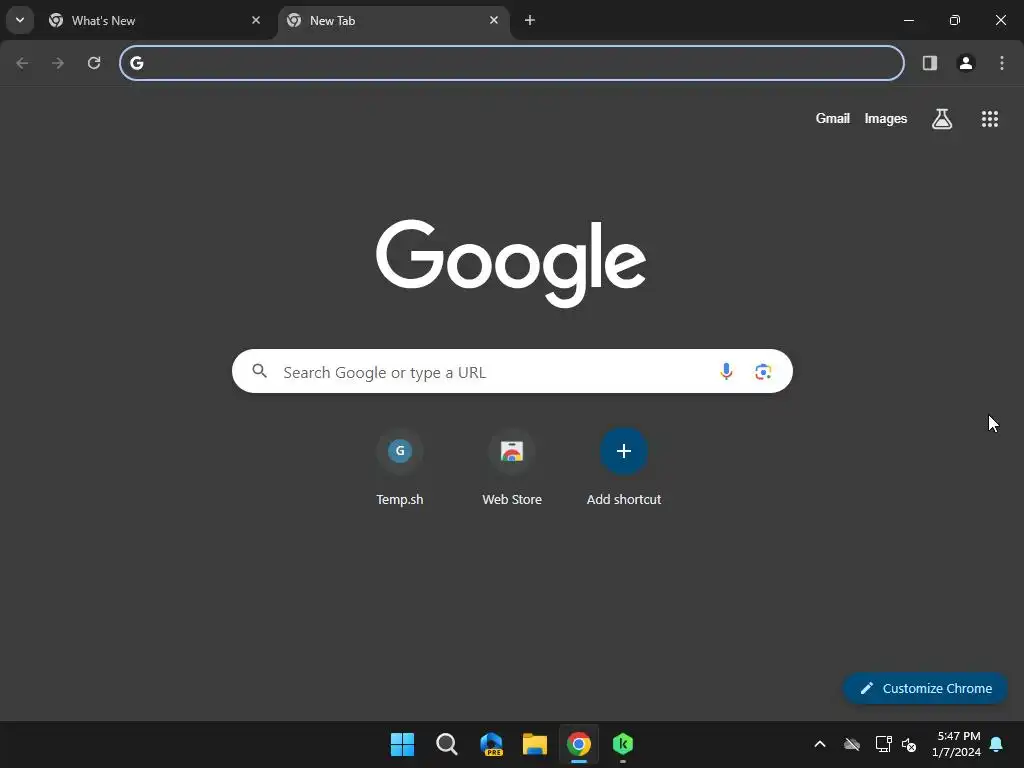Go forward with the forward arrow
Screen dimensions: 1024x768
[x=58, y=63]
